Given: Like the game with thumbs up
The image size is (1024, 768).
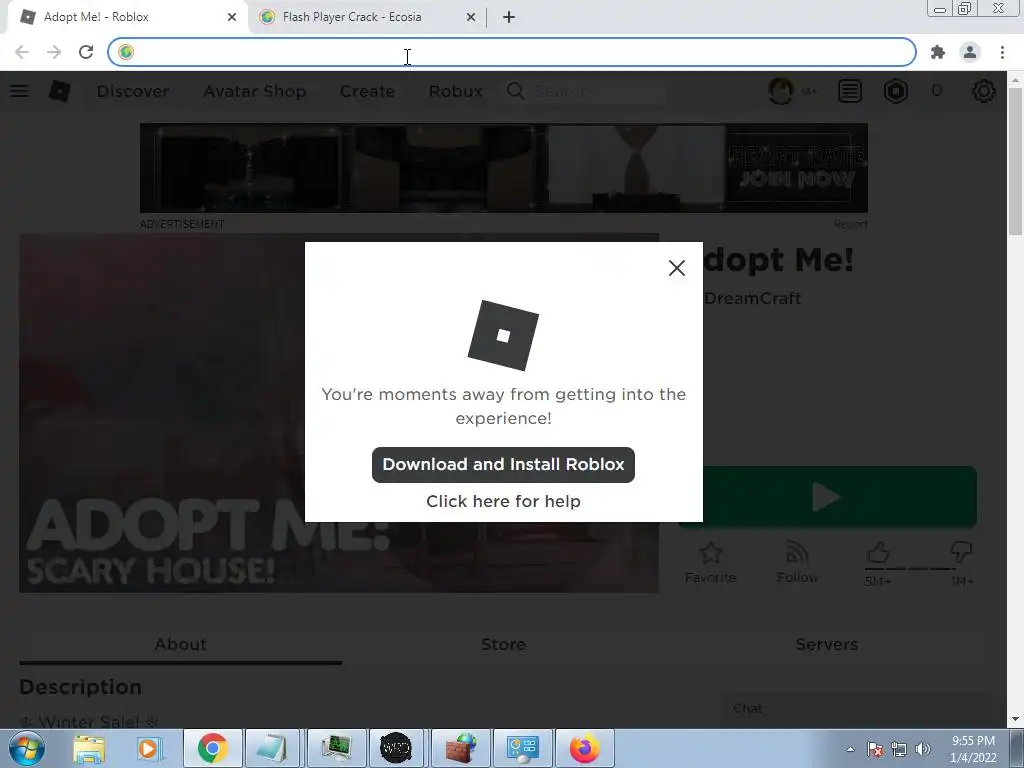Looking at the screenshot, I should point(878,553).
